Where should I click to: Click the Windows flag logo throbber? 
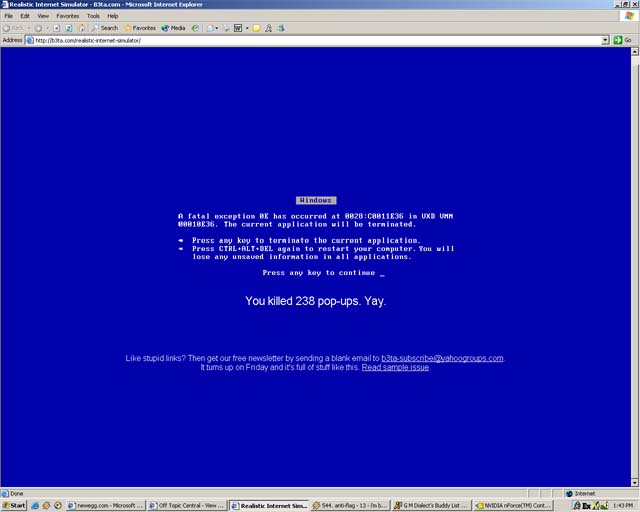click(x=629, y=16)
